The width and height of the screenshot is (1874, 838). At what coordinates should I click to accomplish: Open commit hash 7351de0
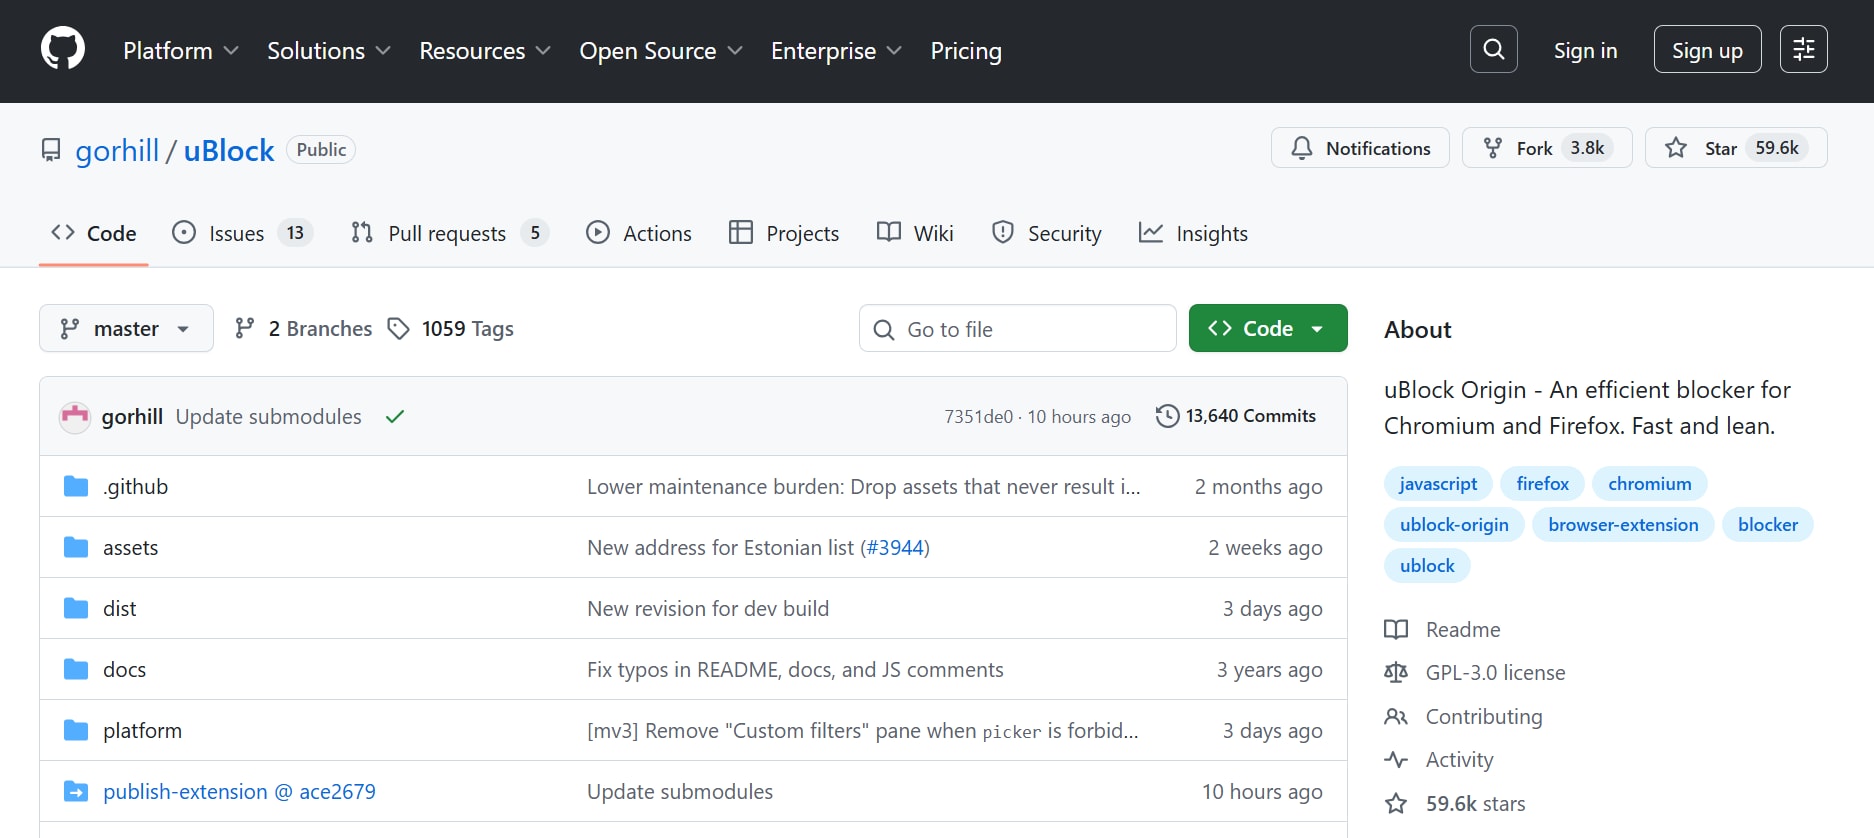coord(978,416)
